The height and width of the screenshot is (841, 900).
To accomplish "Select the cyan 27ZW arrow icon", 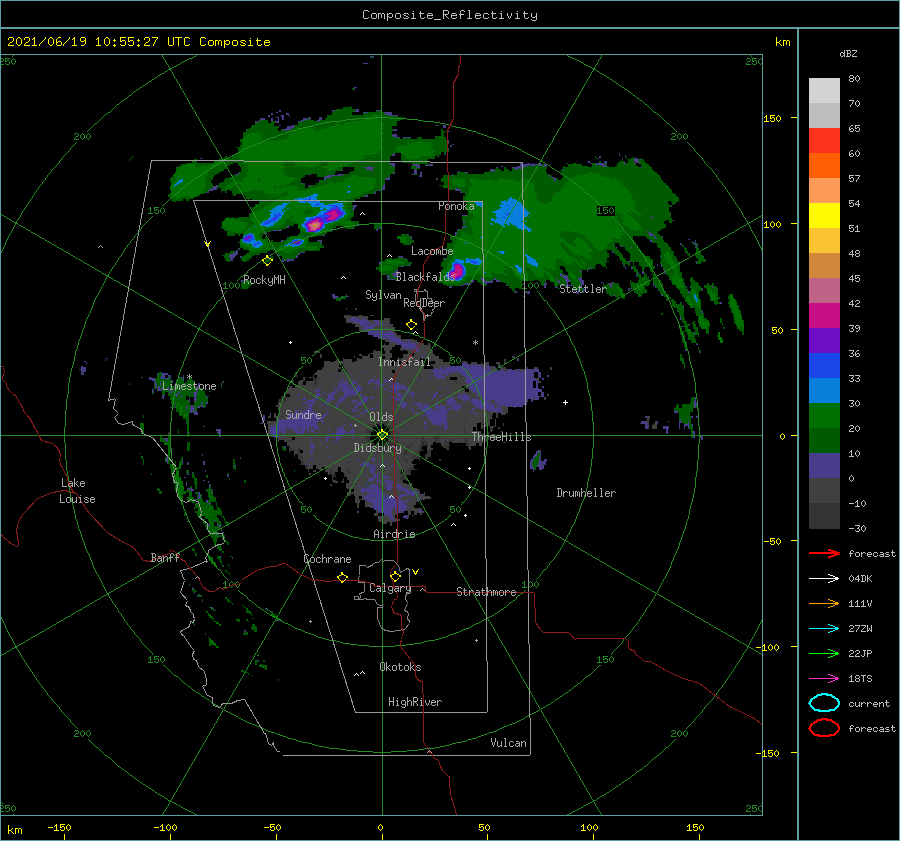I will [824, 629].
